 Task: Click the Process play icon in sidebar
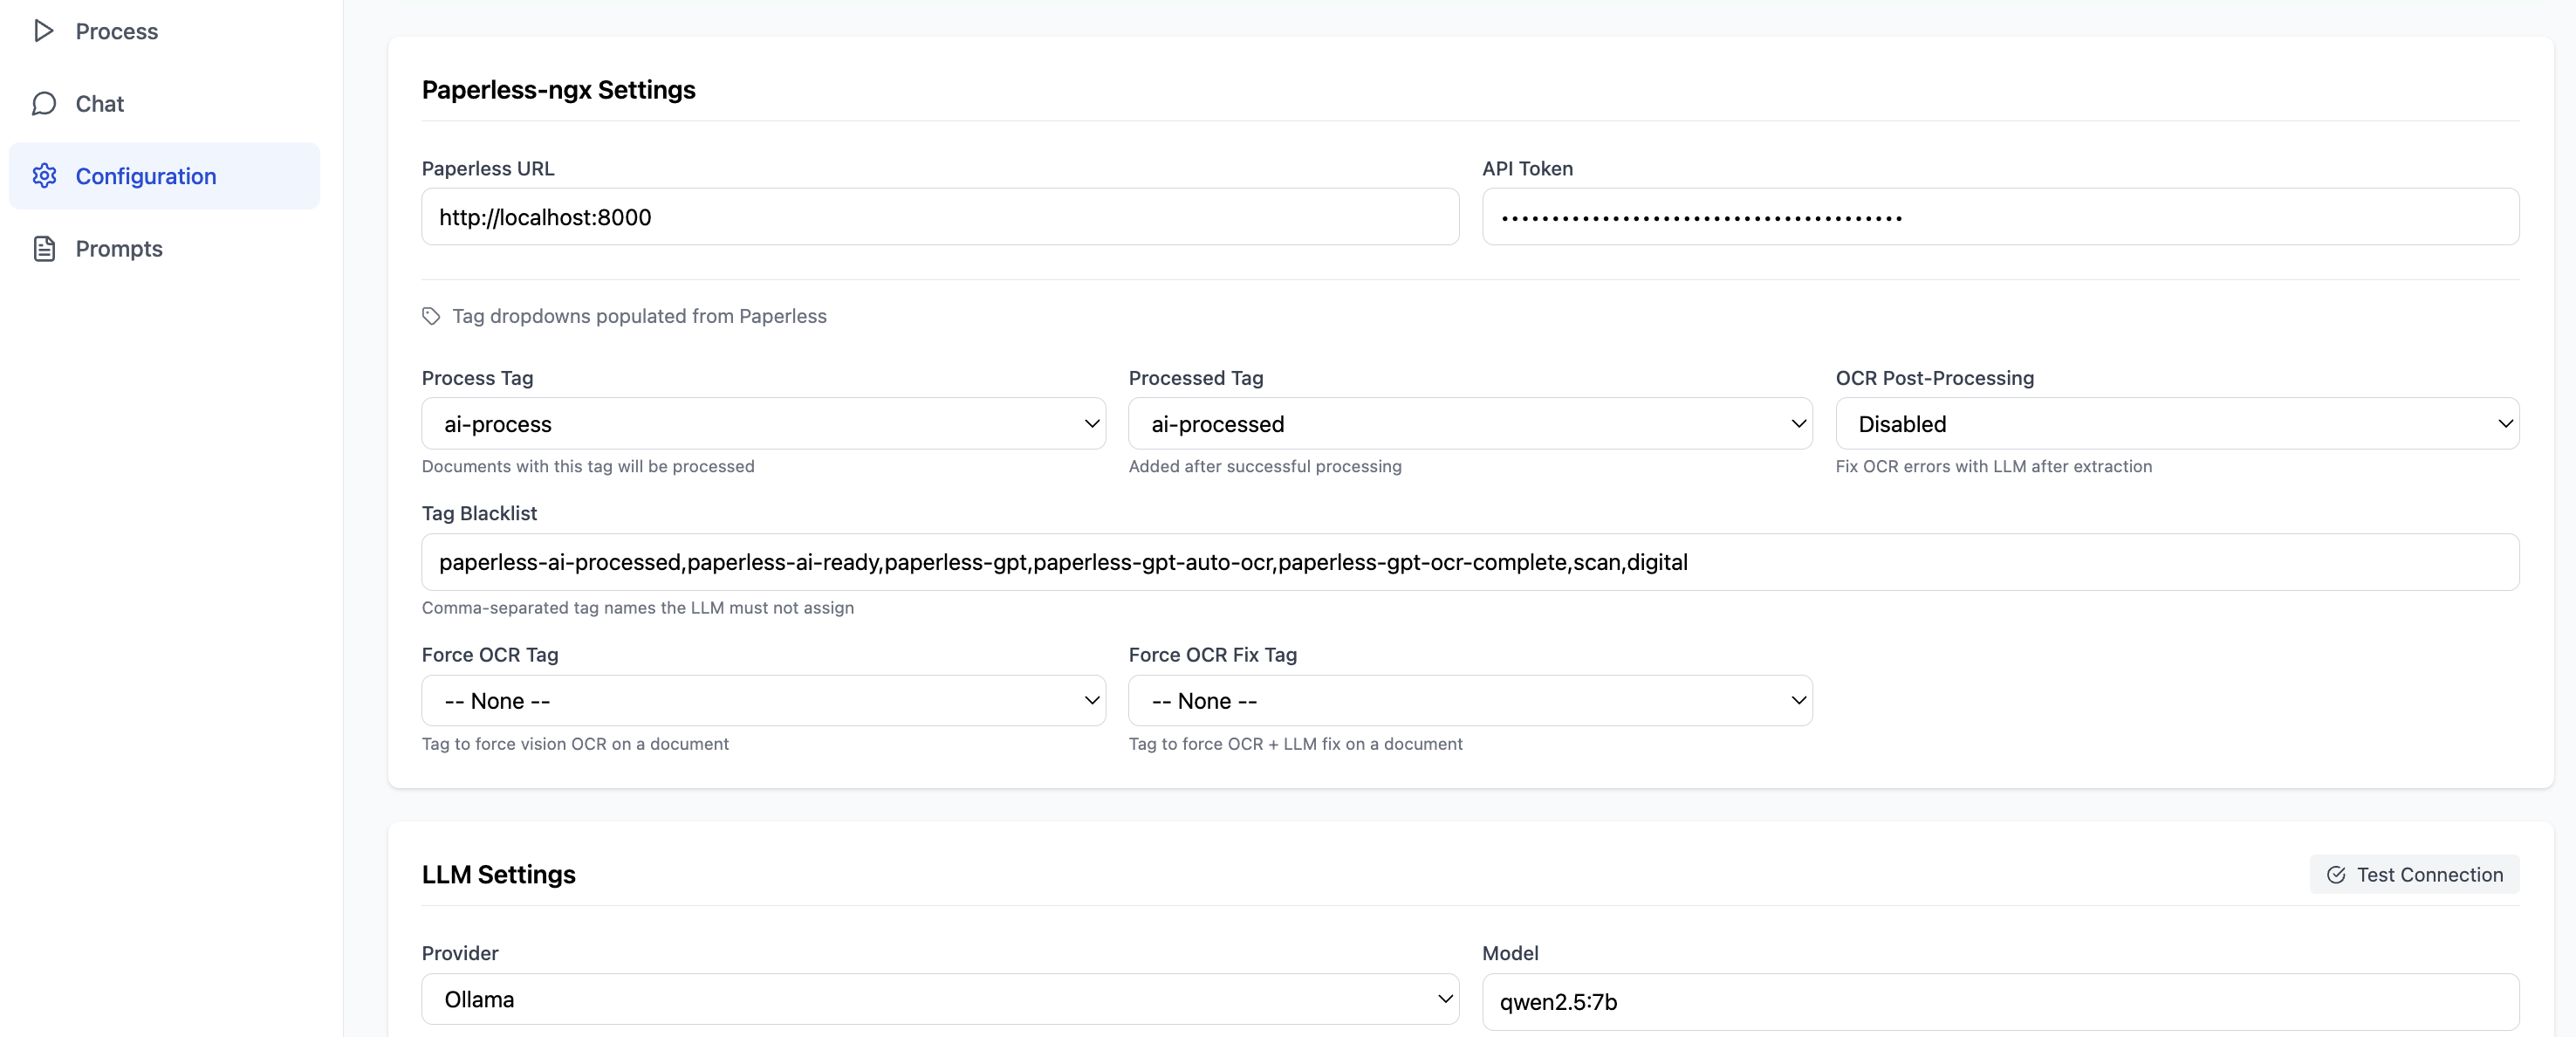coord(43,31)
